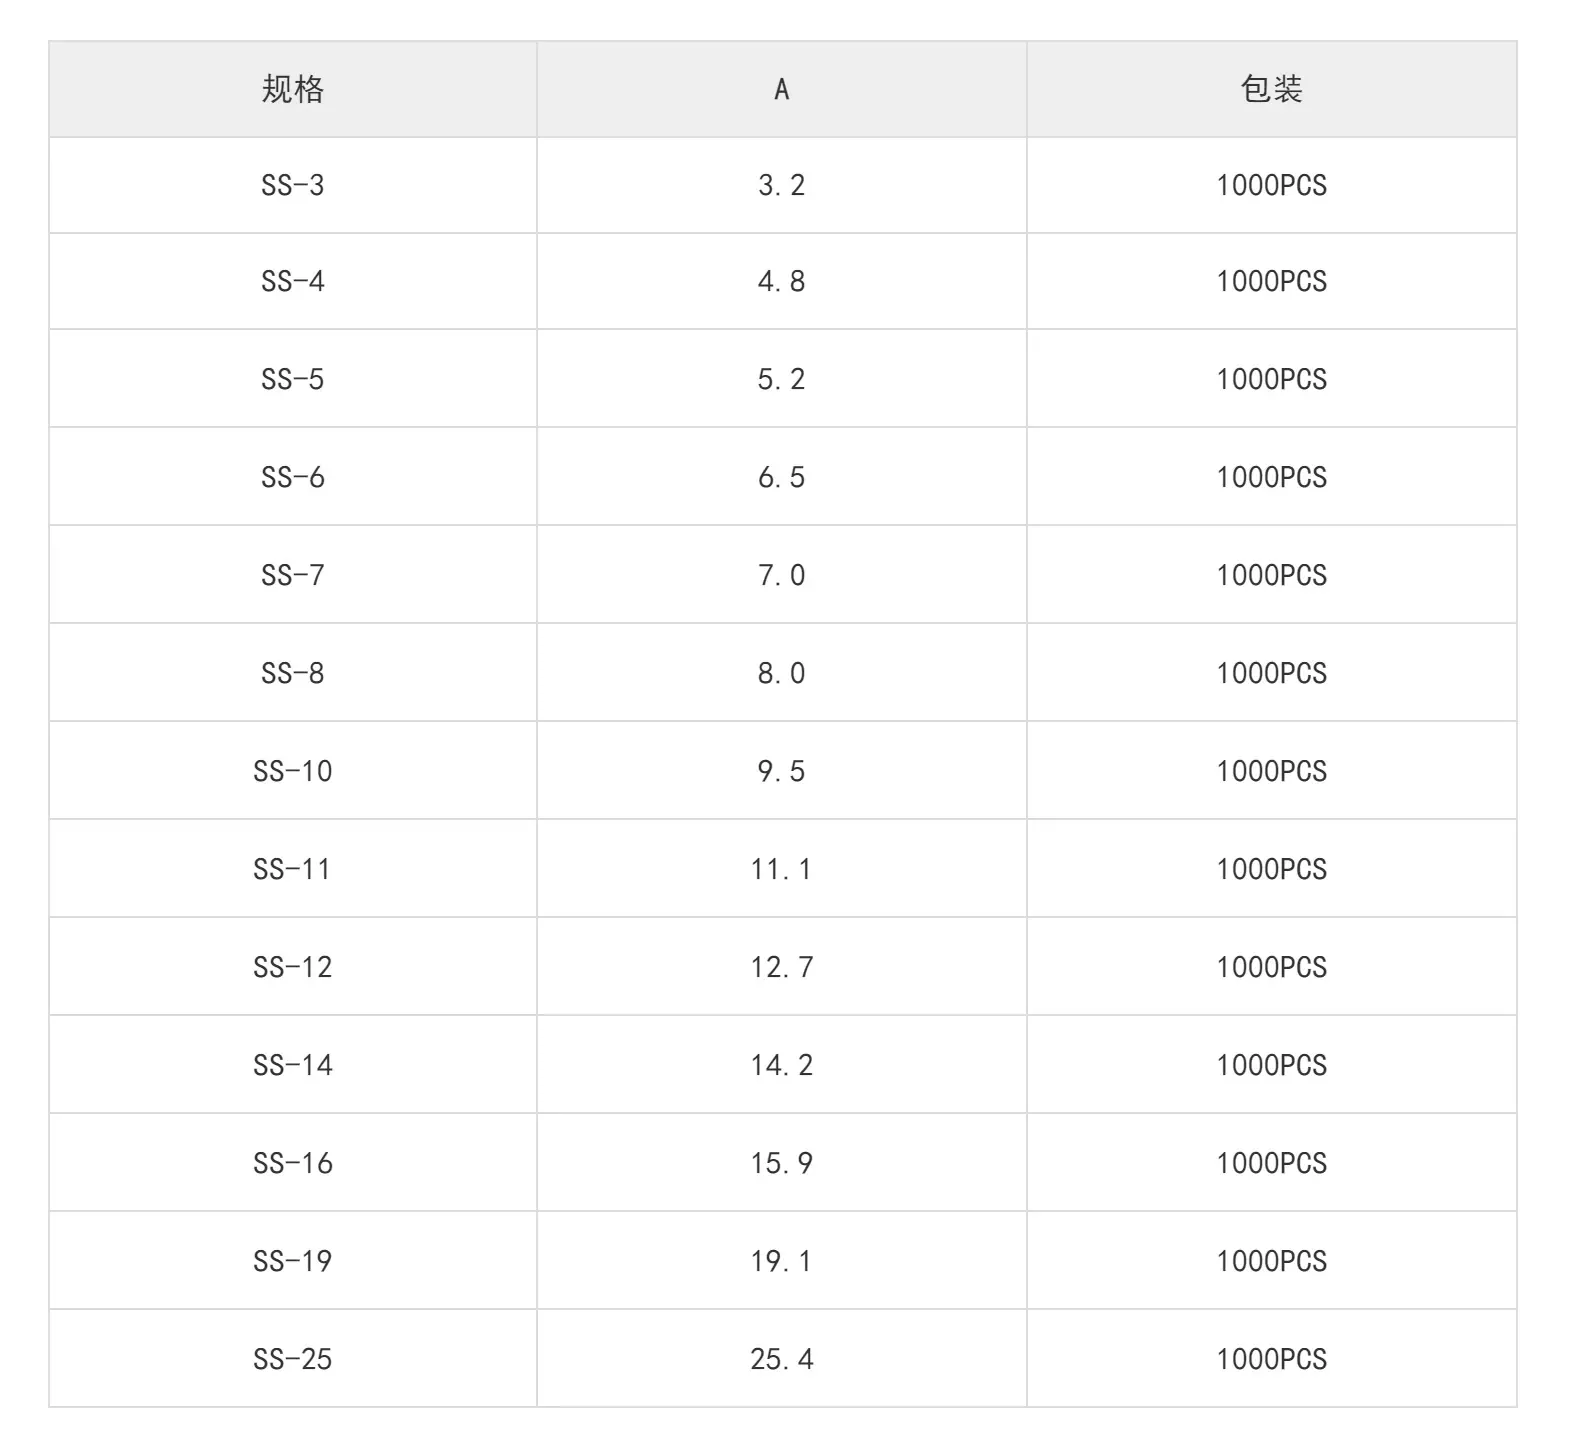Click the 3.2 value cell
This screenshot has height=1430, width=1580.
tap(782, 185)
